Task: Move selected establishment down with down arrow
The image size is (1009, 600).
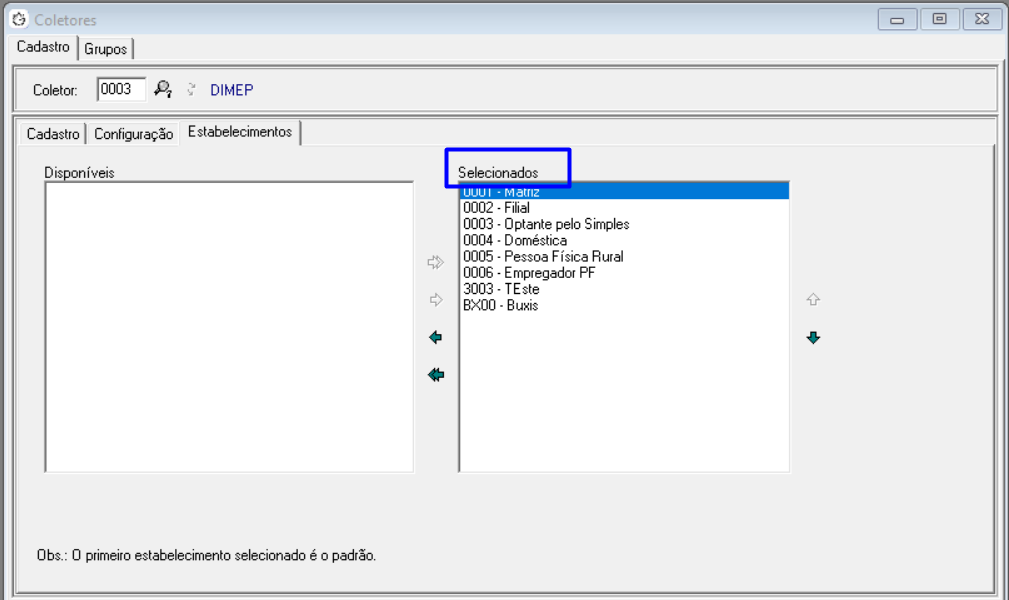Action: (x=813, y=338)
